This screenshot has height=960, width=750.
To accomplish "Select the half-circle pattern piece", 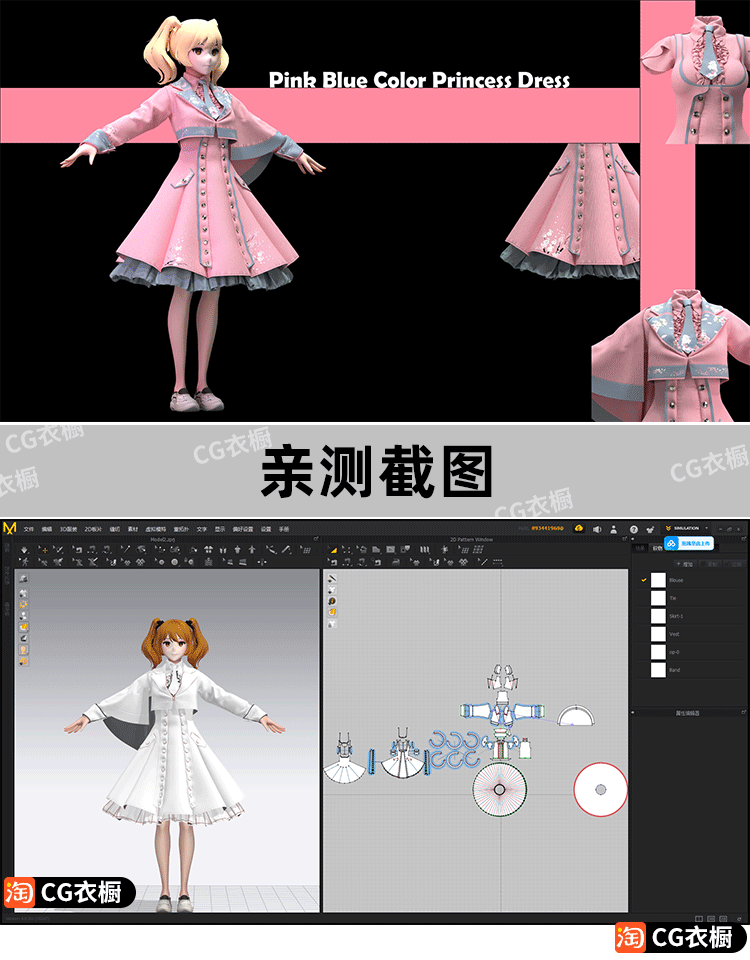I will point(577,715).
